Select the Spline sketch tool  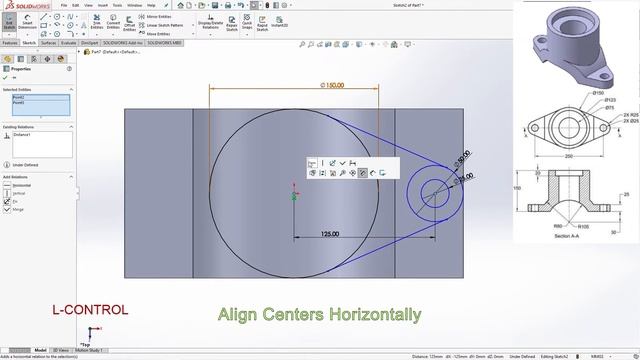70,17
